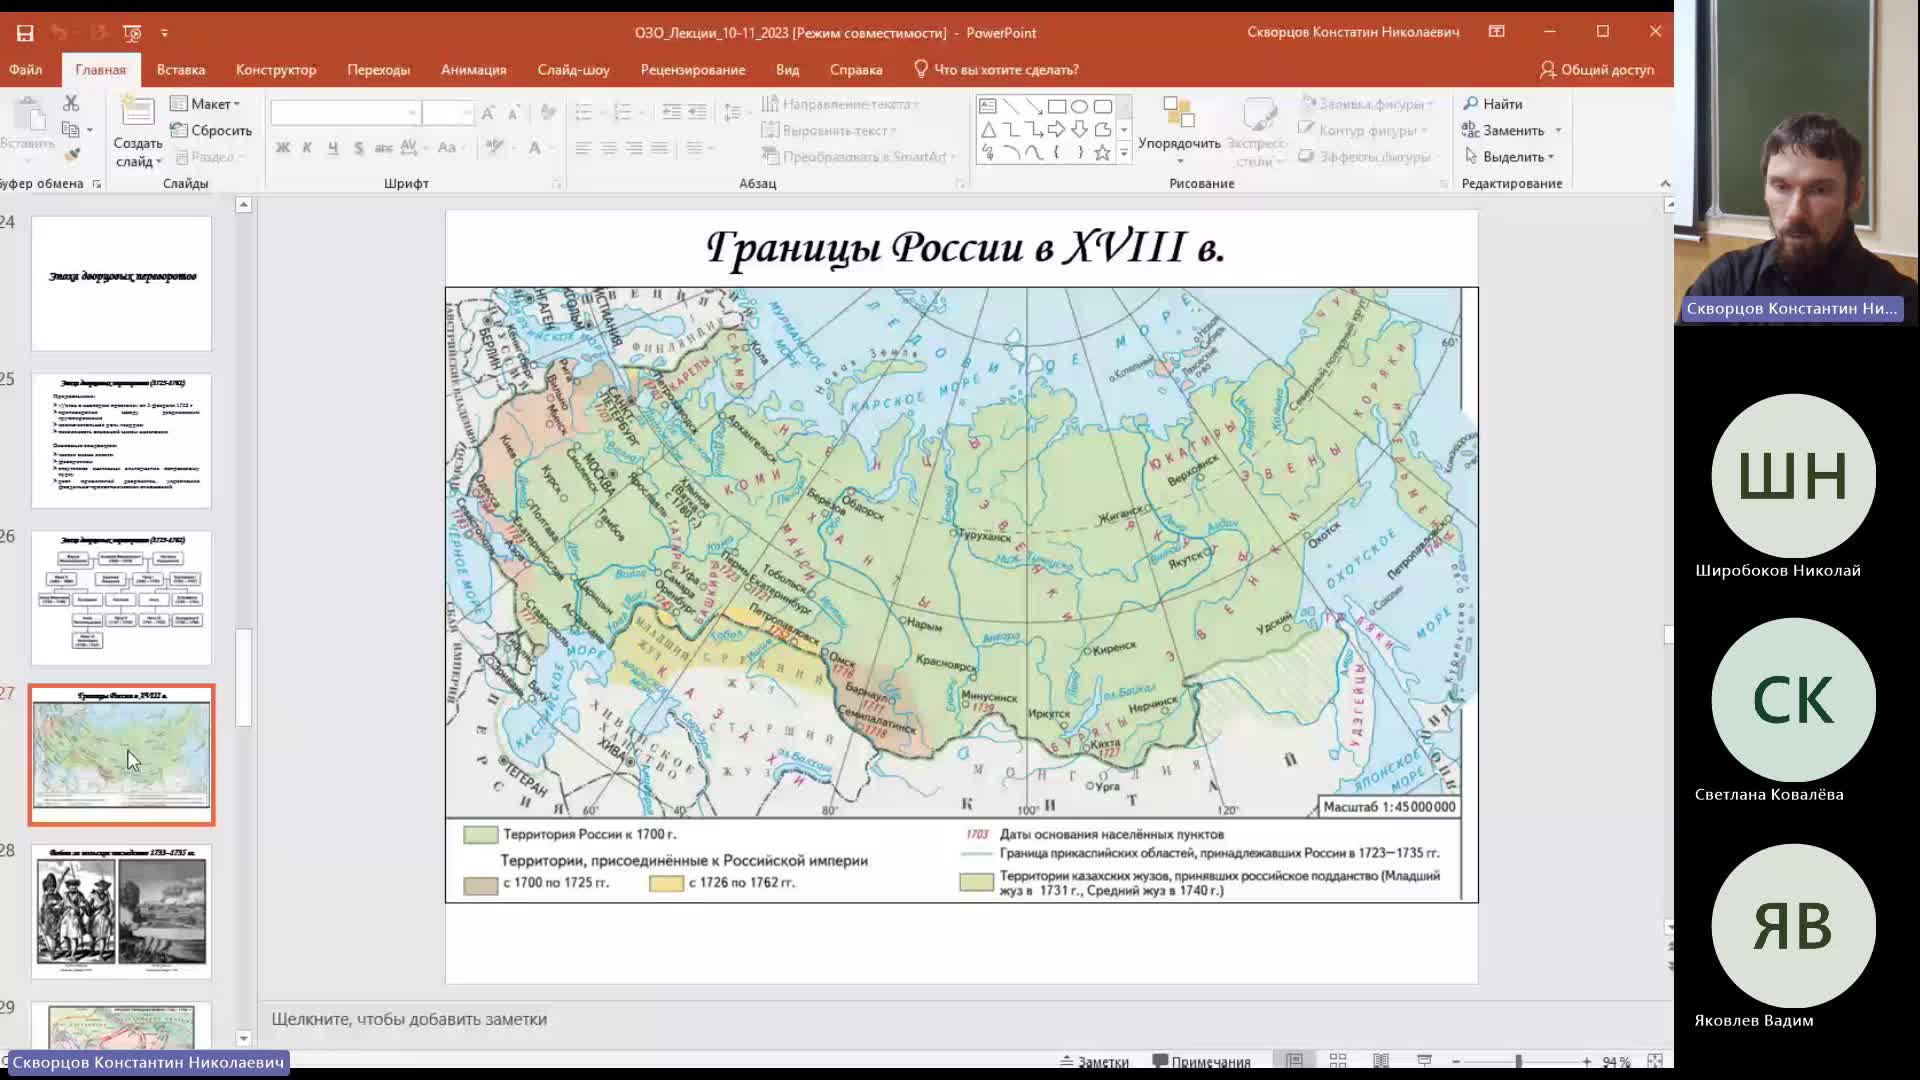This screenshot has width=1920, height=1080.
Task: Open the Макет layout dropdown
Action: tap(205, 104)
